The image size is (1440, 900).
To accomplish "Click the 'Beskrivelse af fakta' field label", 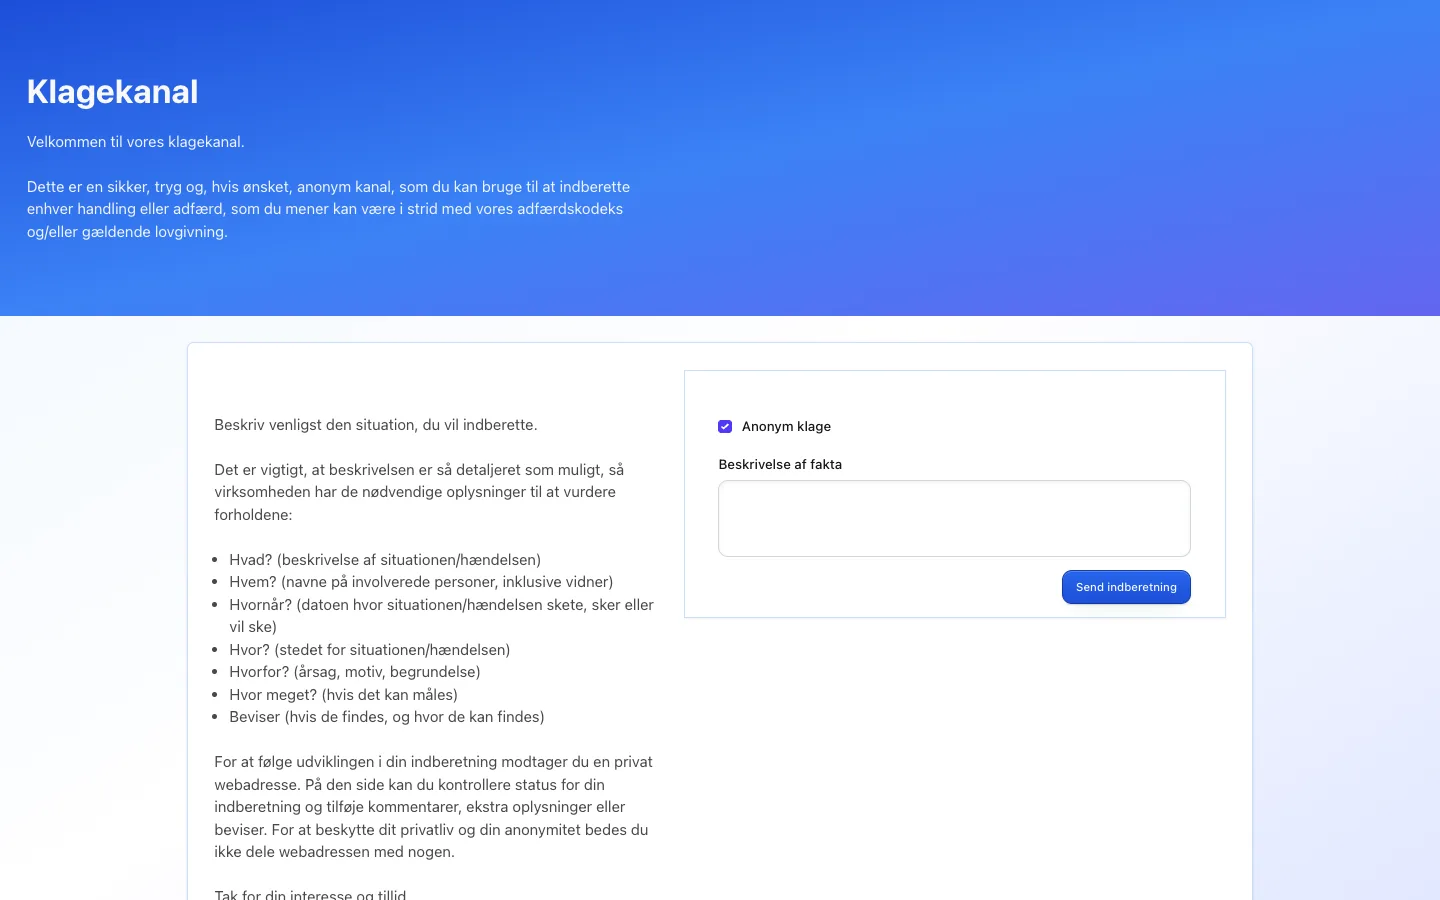I will pos(780,464).
